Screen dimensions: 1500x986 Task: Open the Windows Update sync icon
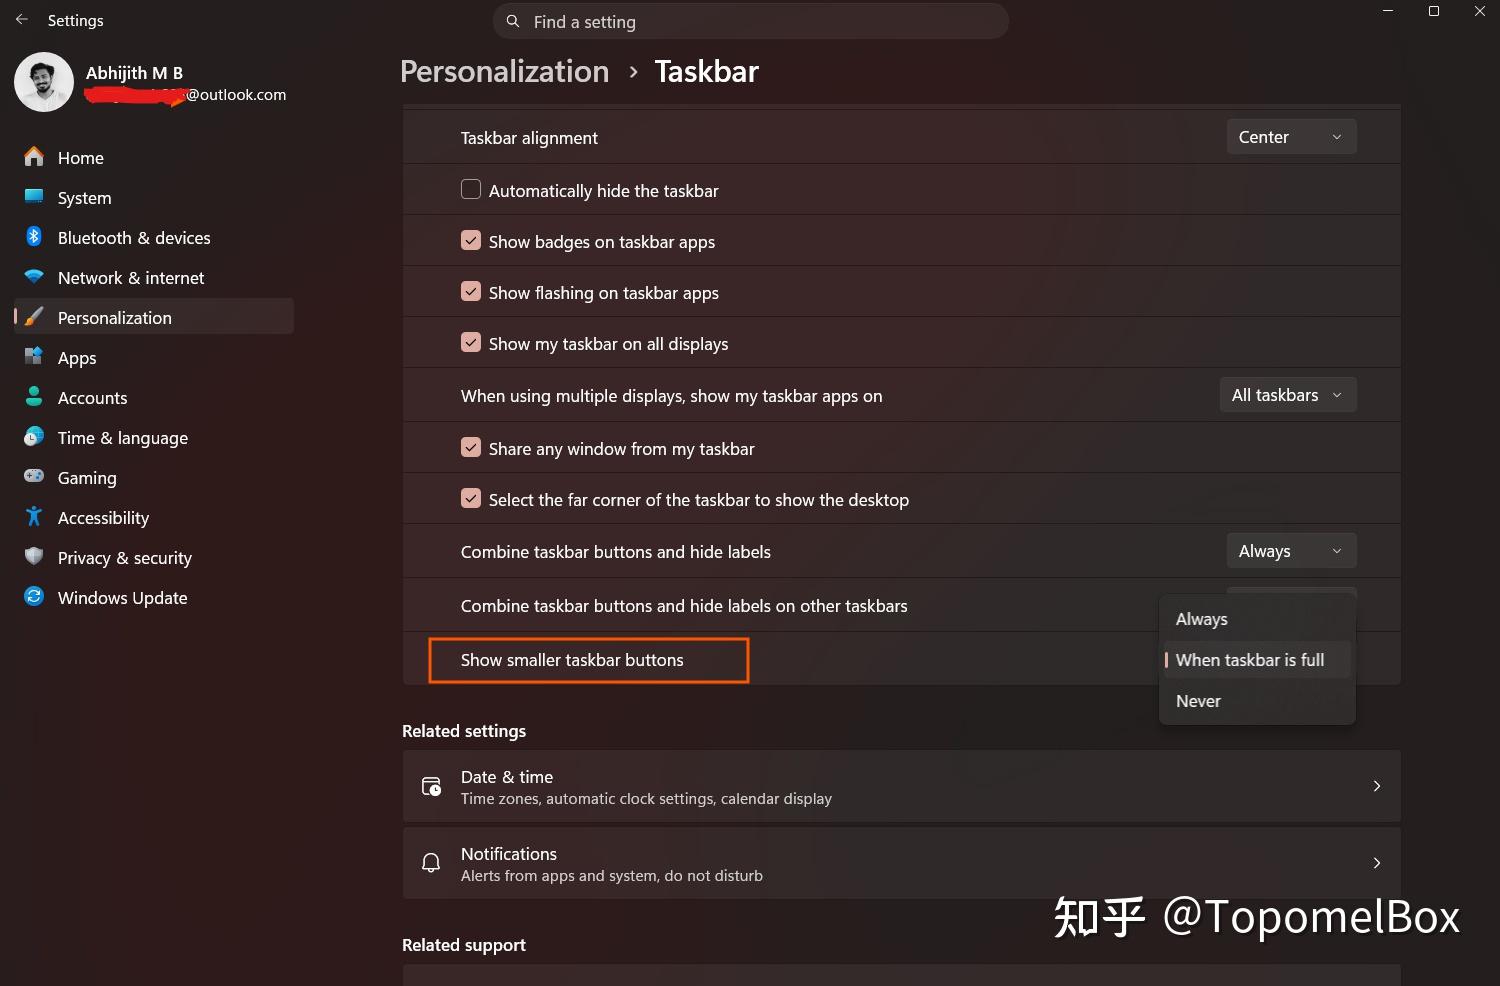coord(34,597)
